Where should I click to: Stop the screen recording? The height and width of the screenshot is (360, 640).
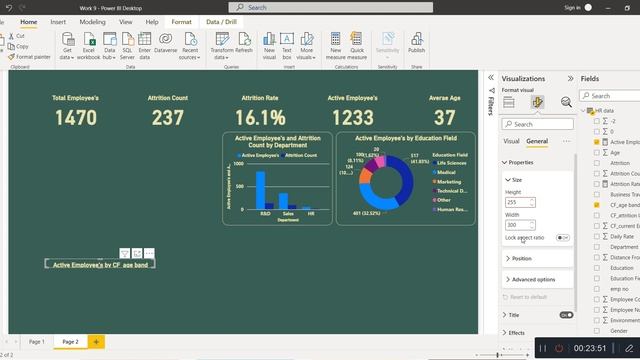[x=559, y=348]
